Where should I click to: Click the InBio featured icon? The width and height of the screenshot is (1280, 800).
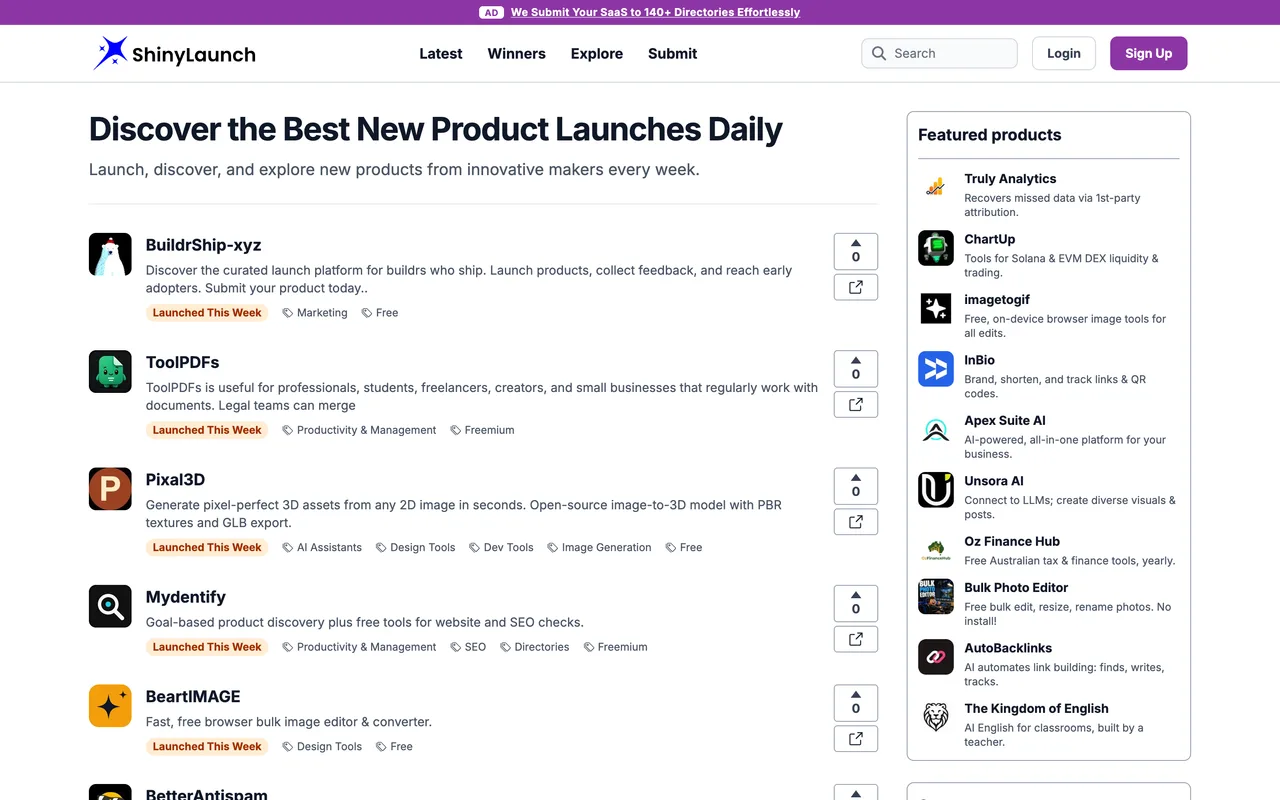(936, 369)
